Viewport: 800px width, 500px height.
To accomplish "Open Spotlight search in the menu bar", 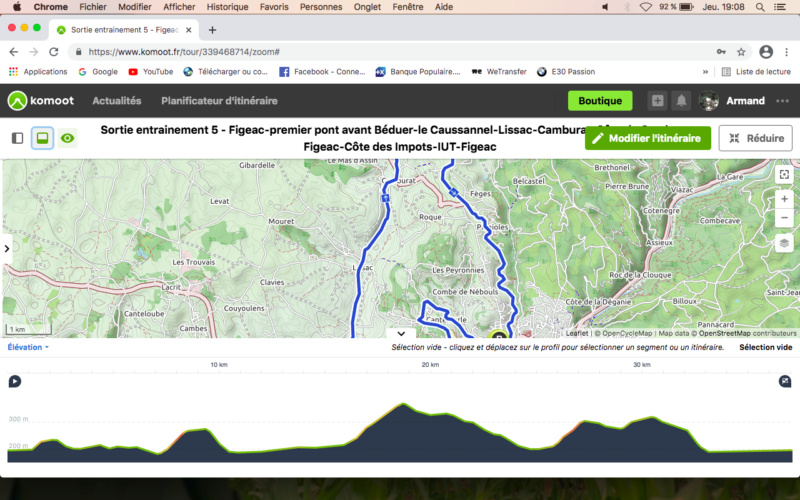I will [x=760, y=7].
